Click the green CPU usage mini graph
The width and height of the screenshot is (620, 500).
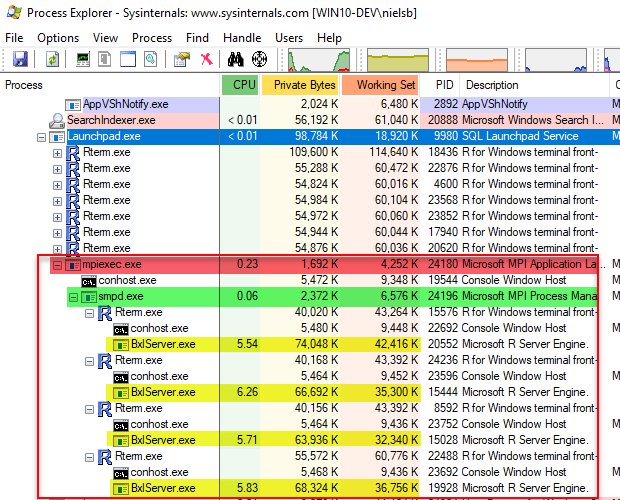[x=319, y=60]
